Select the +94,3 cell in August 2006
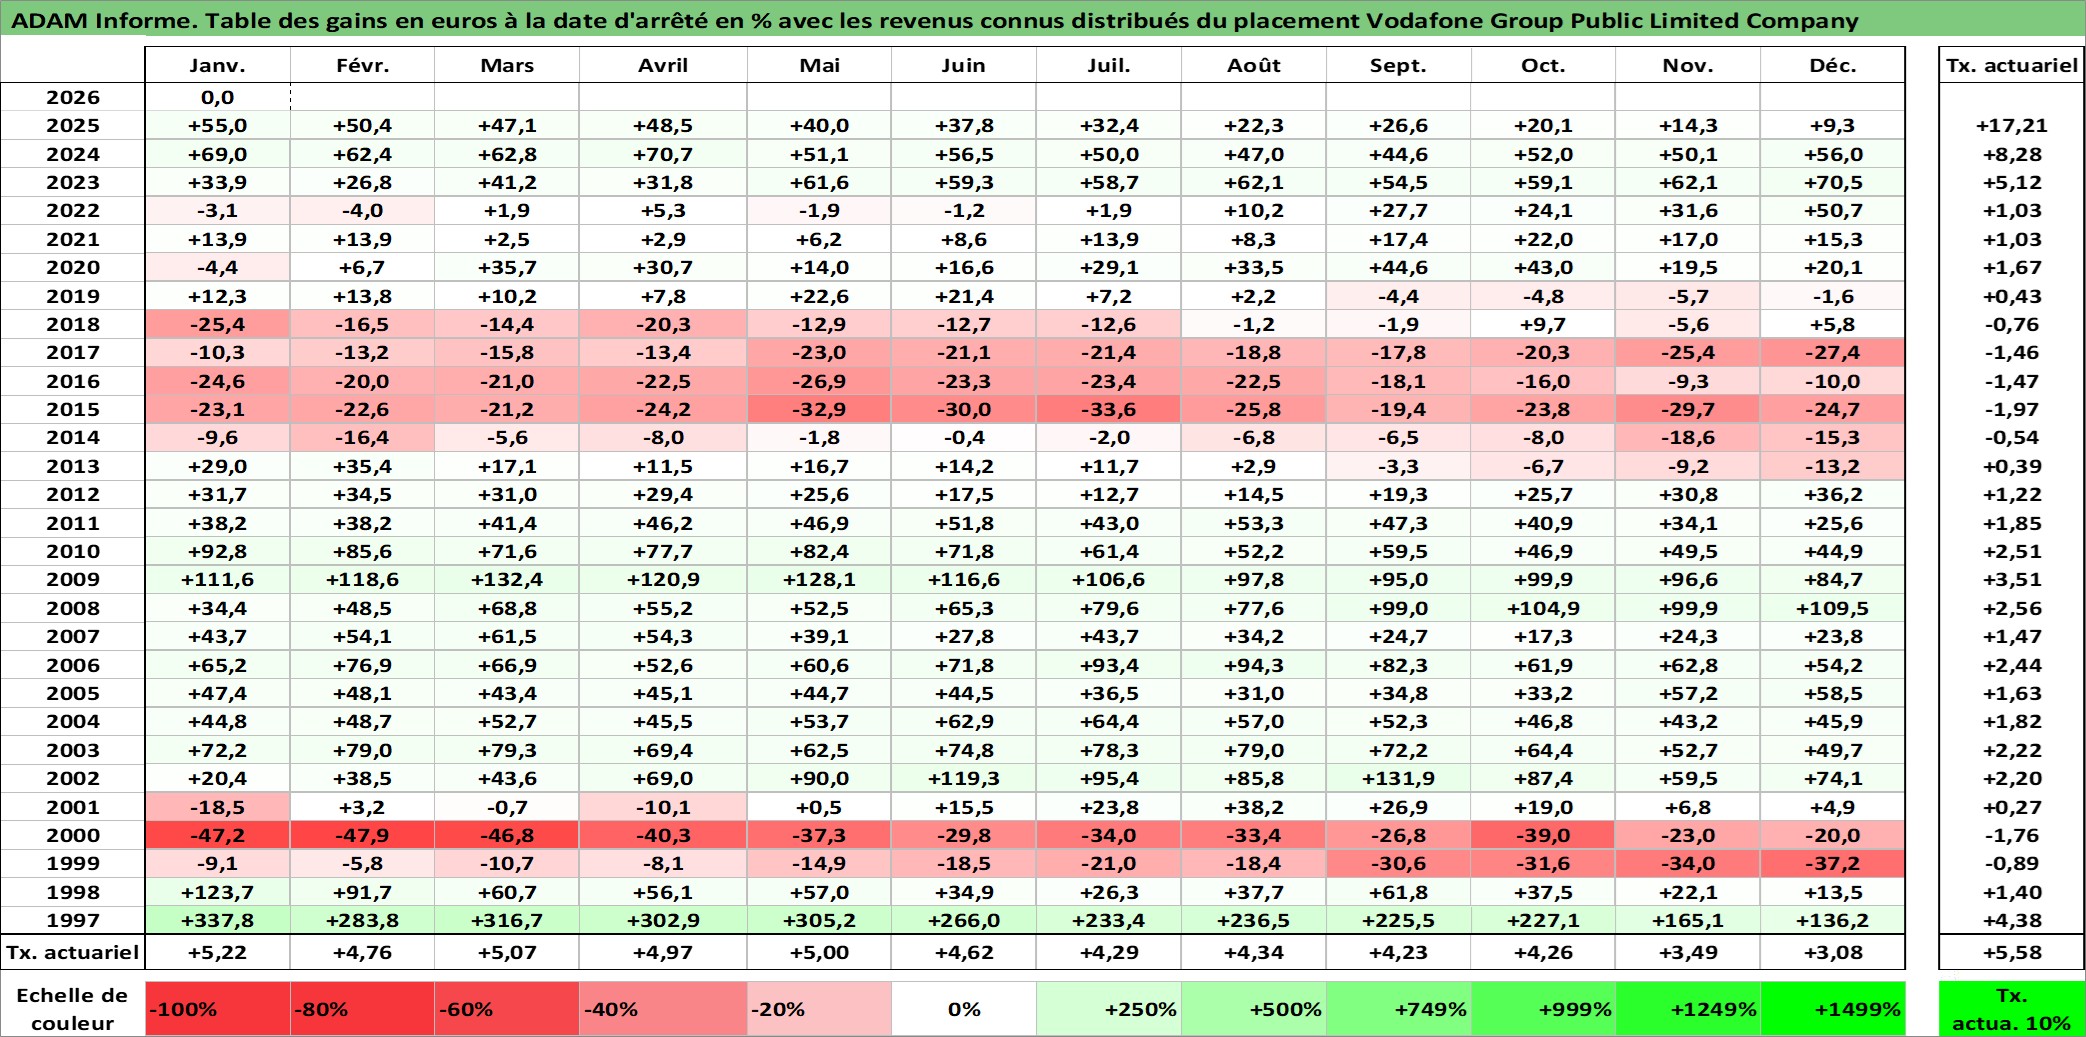 (x=1254, y=665)
